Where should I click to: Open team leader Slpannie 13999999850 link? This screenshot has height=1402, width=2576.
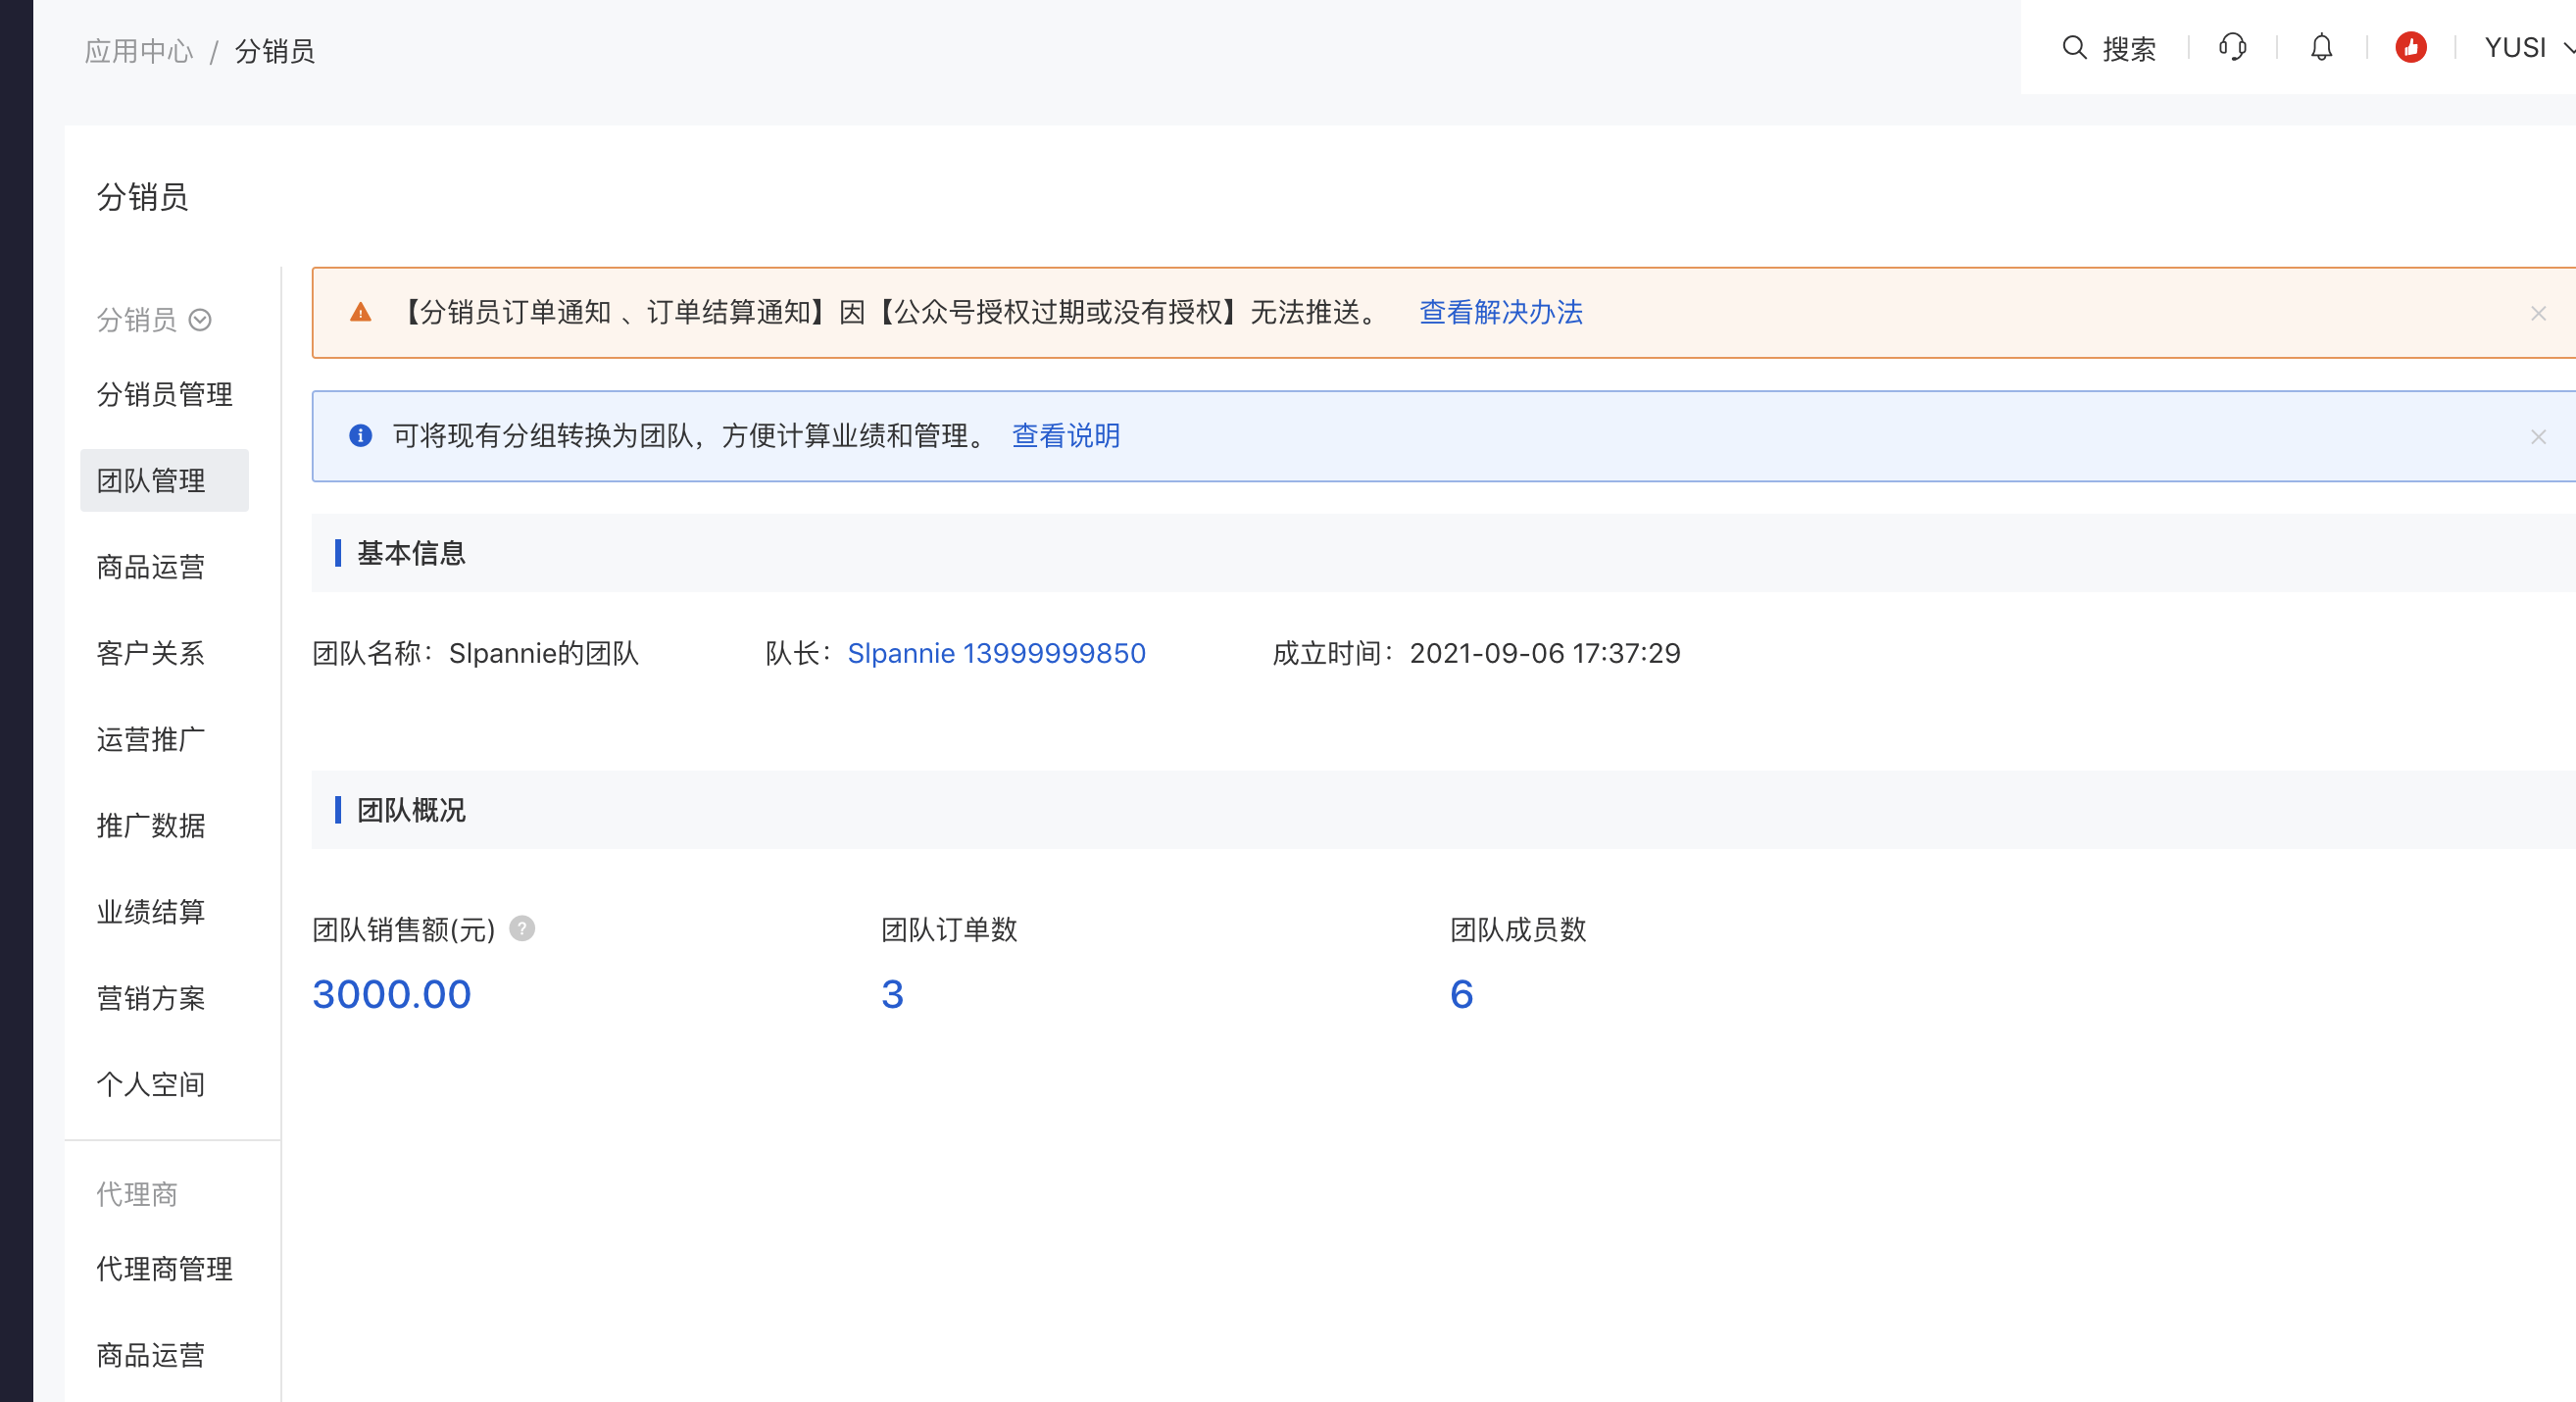pyautogui.click(x=996, y=653)
